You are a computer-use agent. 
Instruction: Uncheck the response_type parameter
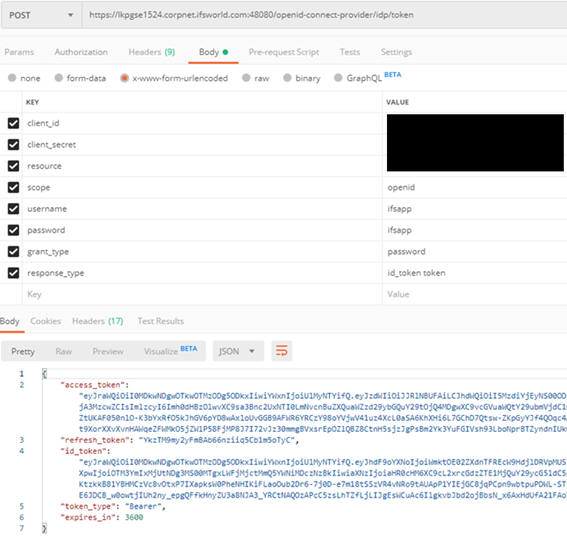(13, 273)
